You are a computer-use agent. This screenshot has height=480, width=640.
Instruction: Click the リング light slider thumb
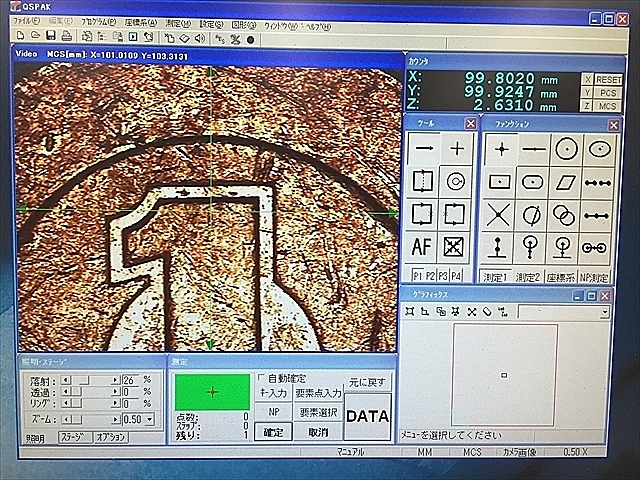(76, 403)
